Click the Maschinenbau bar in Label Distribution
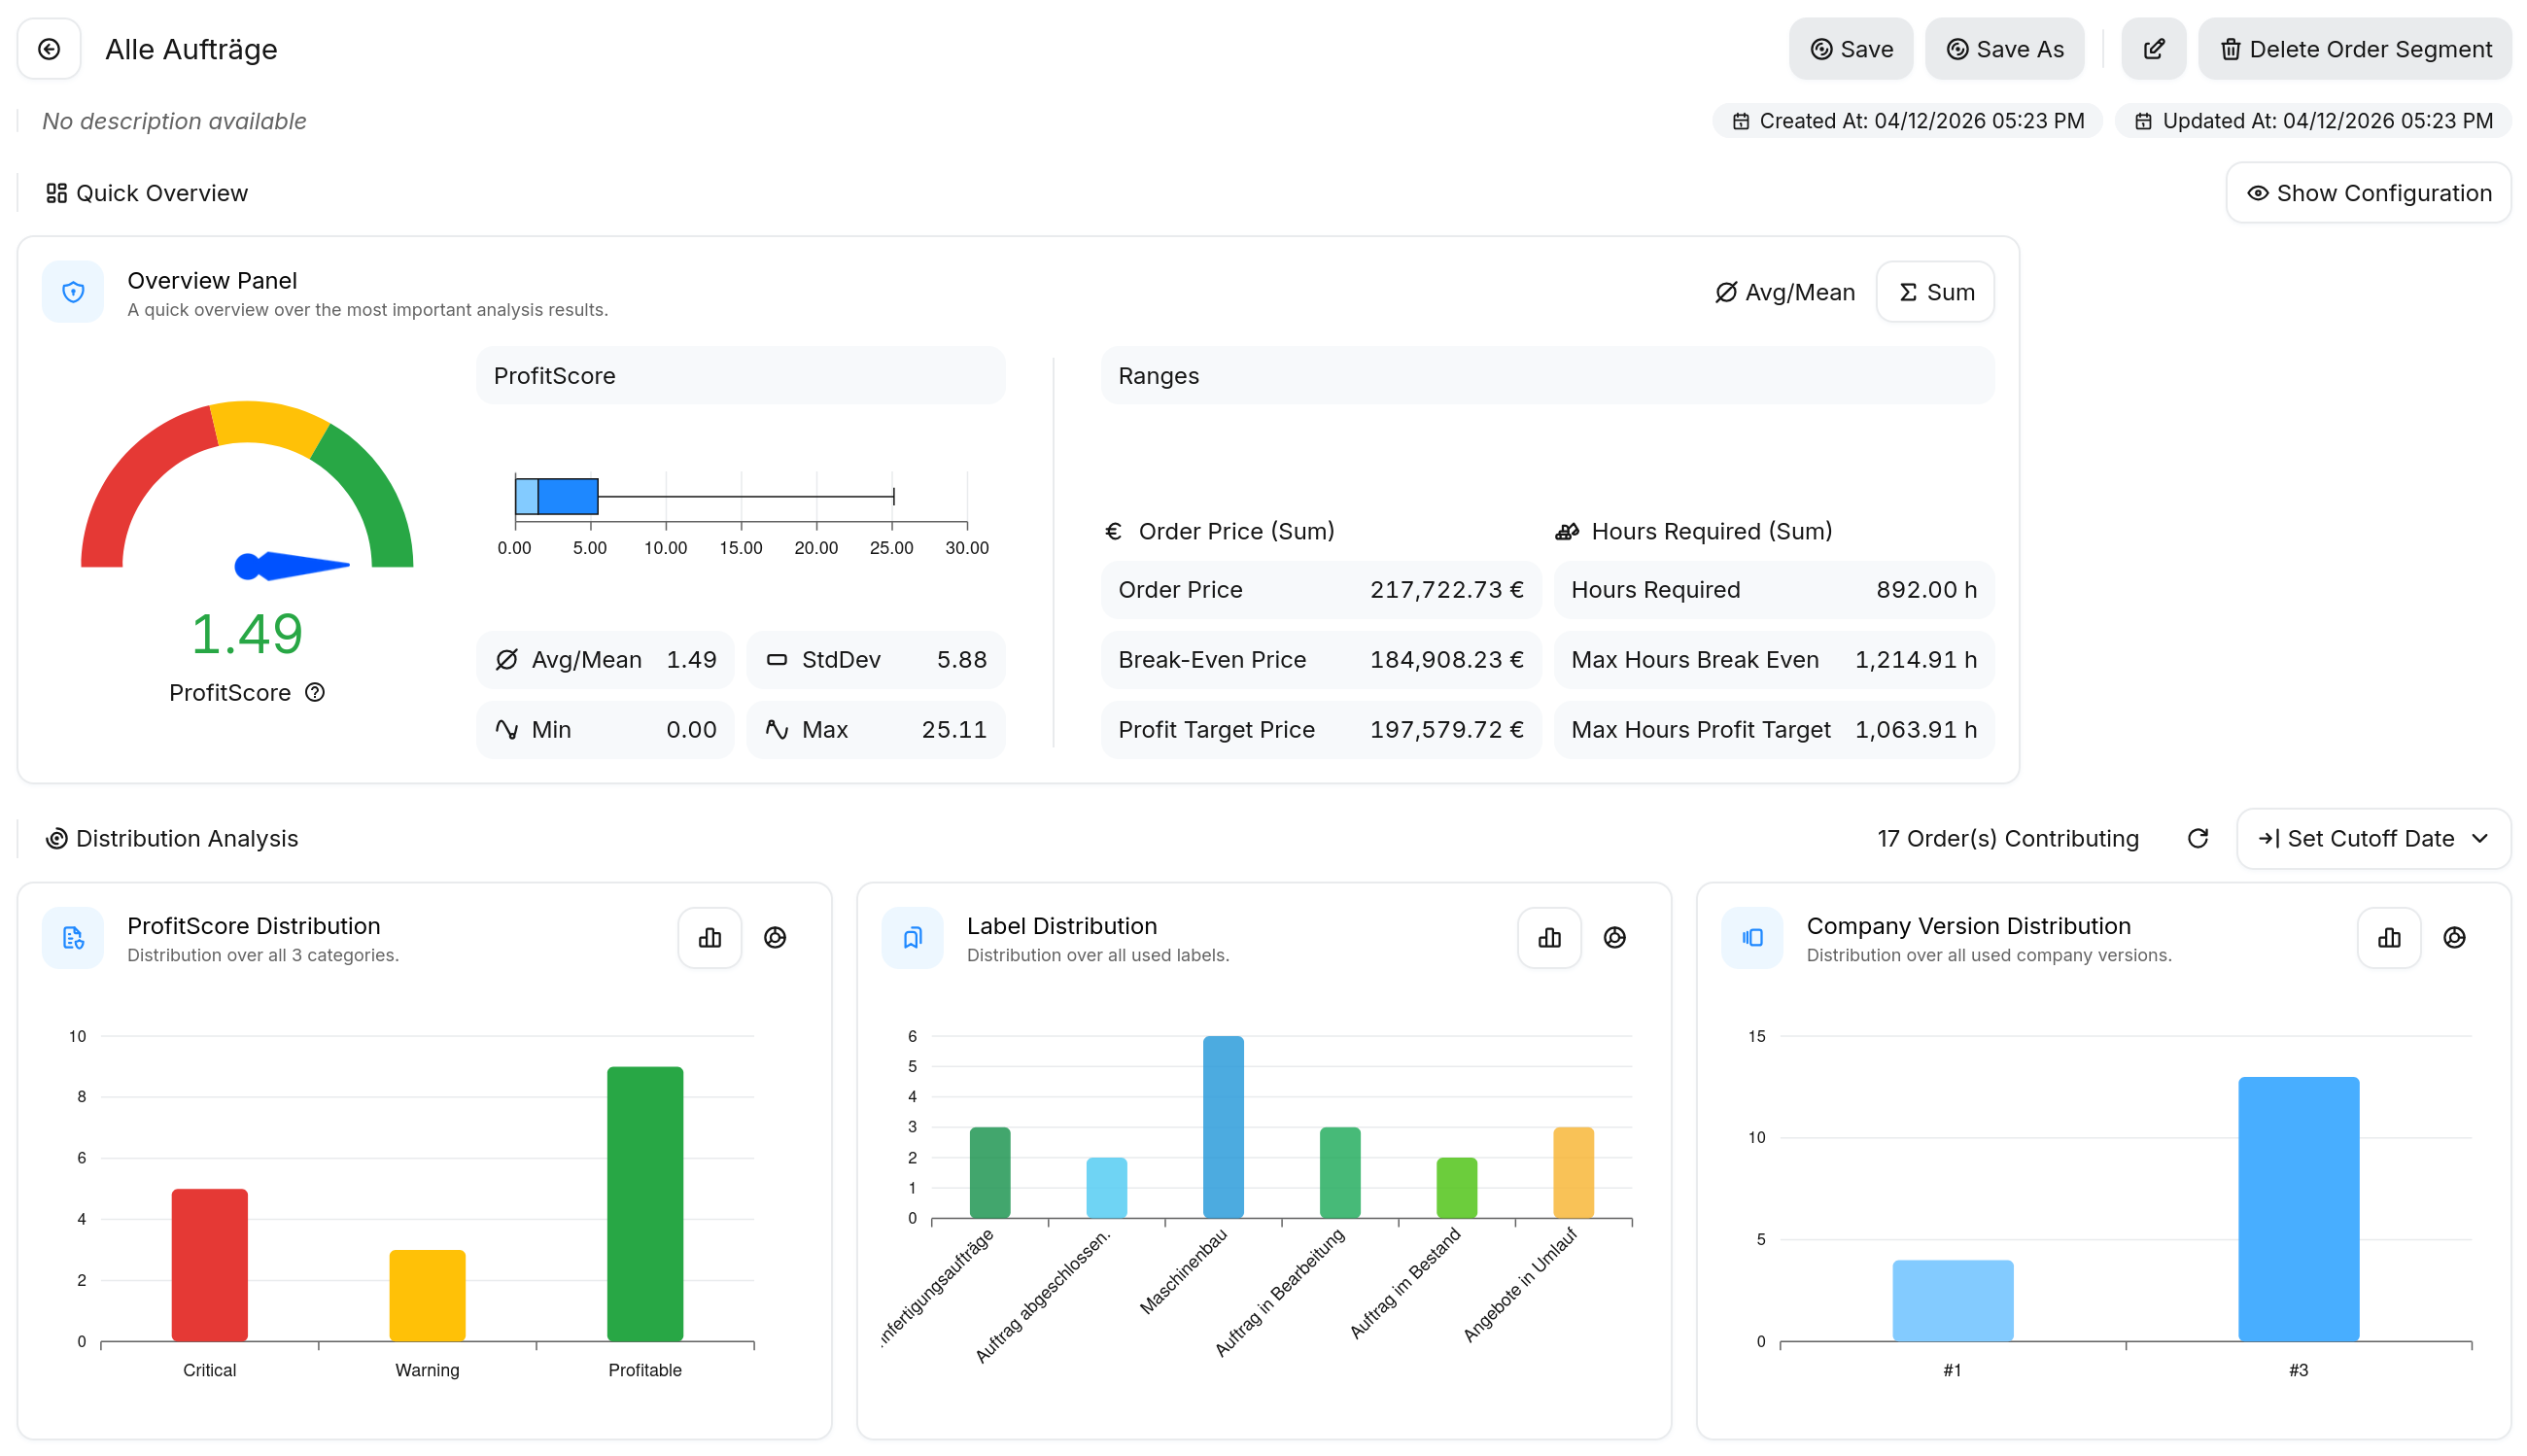Screen dimensions: 2527x1456 click(1223, 1127)
